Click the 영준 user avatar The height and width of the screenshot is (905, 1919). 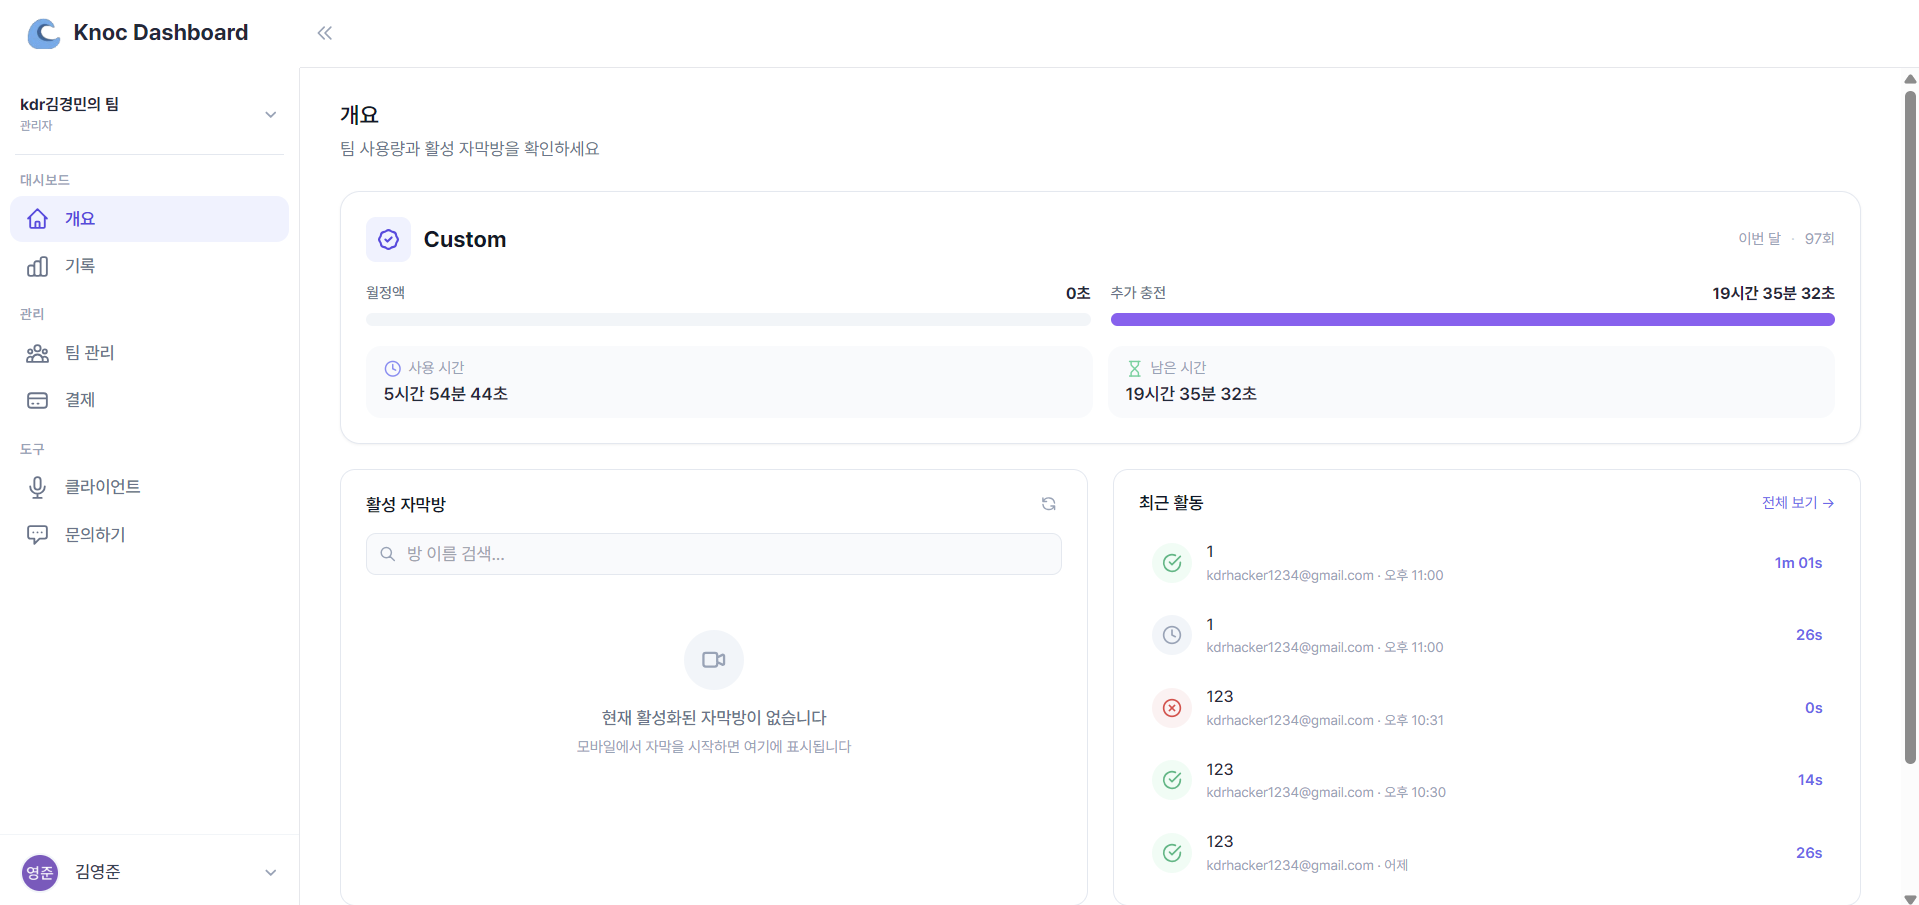point(40,872)
